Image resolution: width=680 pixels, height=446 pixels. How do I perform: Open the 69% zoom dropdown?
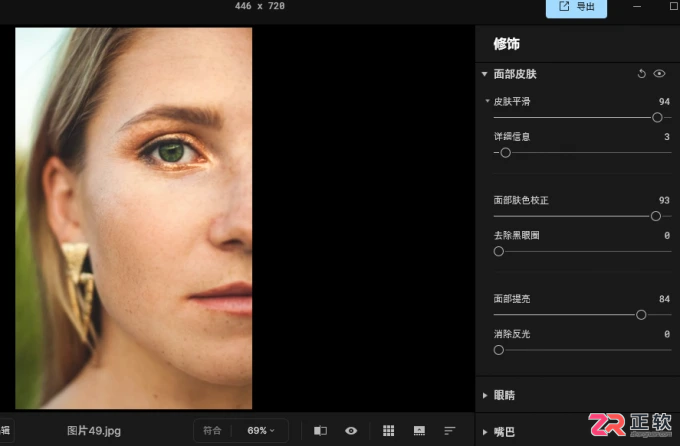pos(261,431)
